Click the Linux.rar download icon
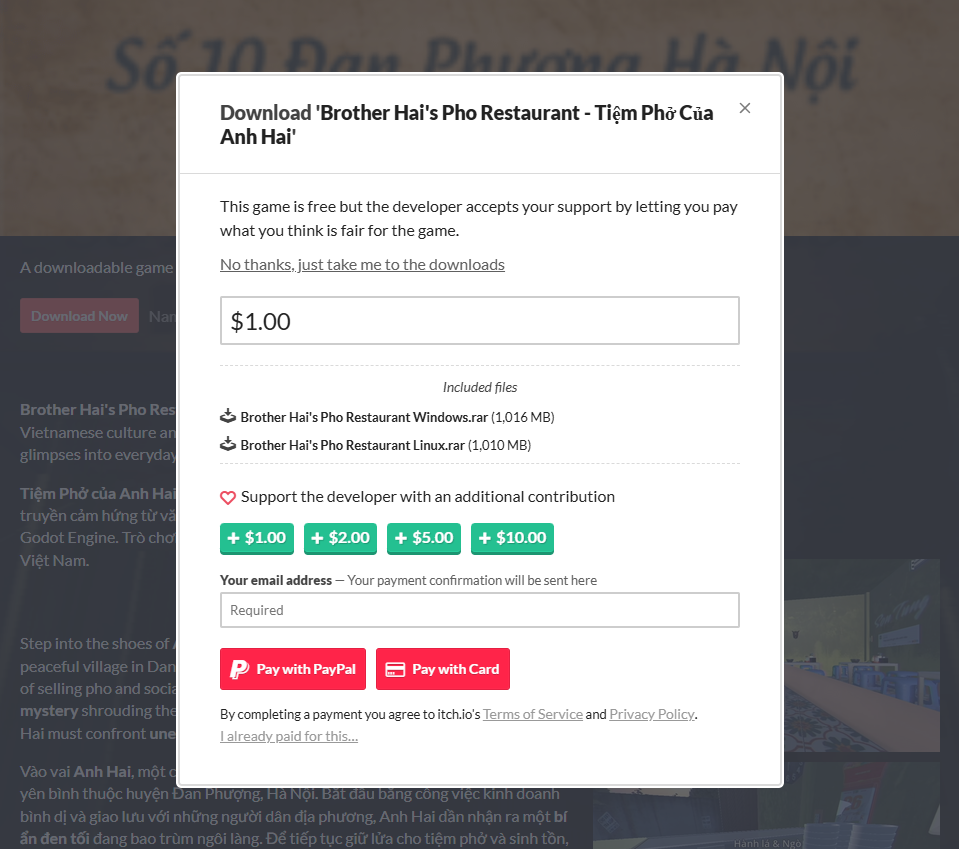959x849 pixels. pos(228,444)
